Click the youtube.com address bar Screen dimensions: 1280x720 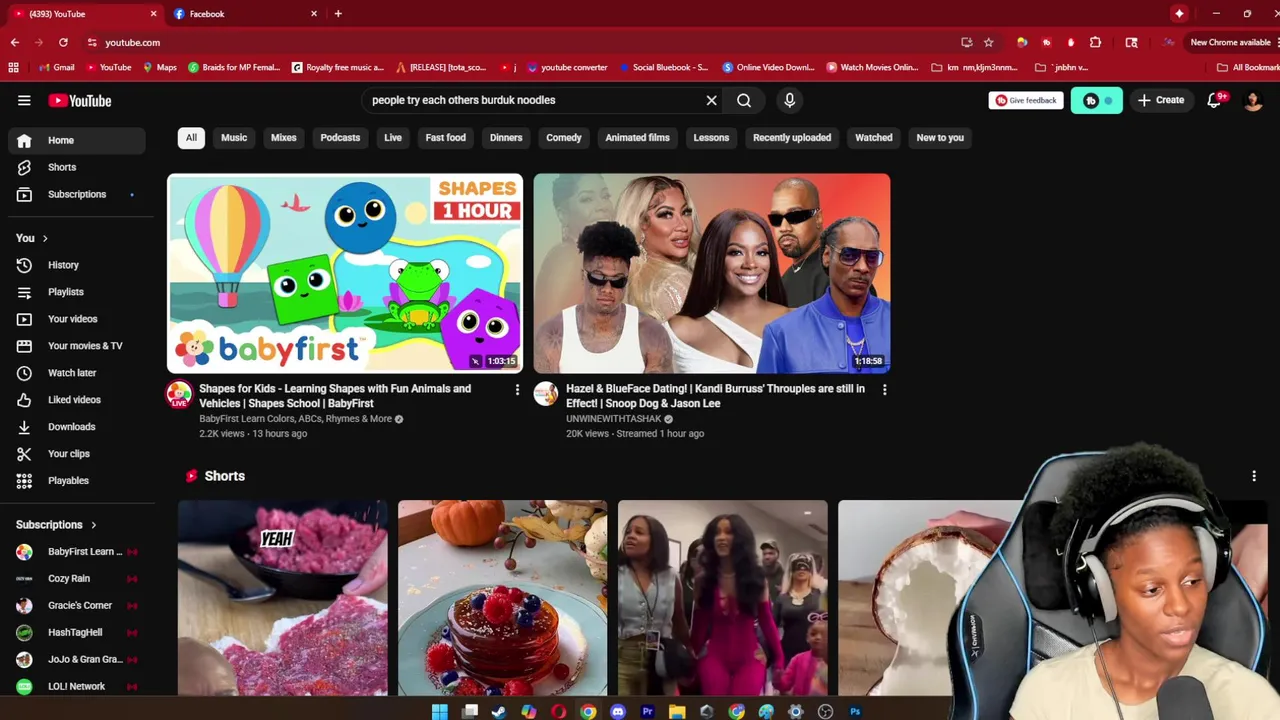pyautogui.click(x=520, y=42)
